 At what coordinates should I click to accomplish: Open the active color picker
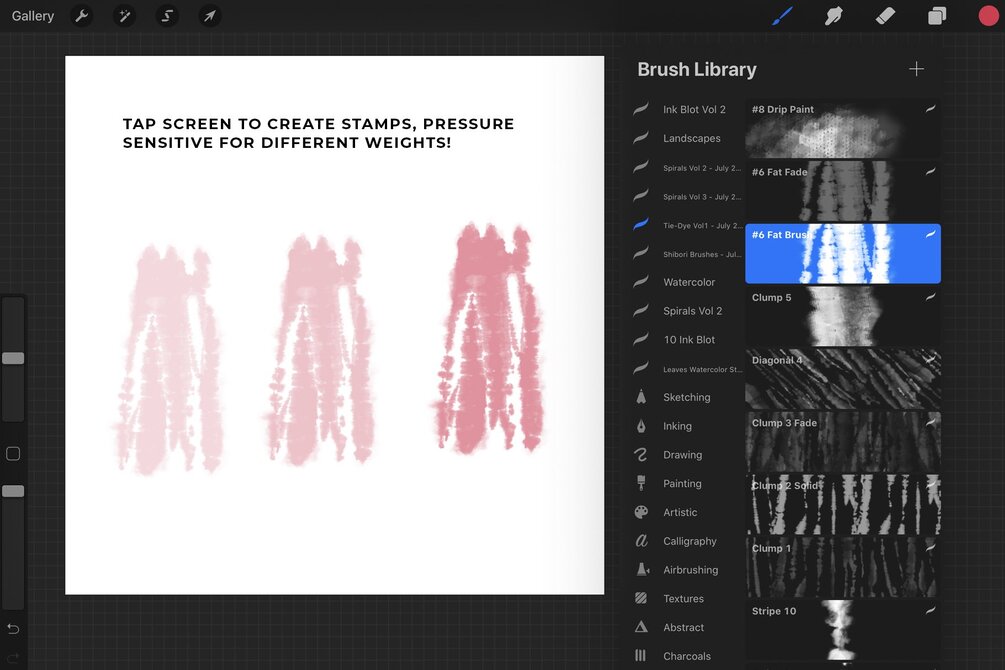point(989,16)
